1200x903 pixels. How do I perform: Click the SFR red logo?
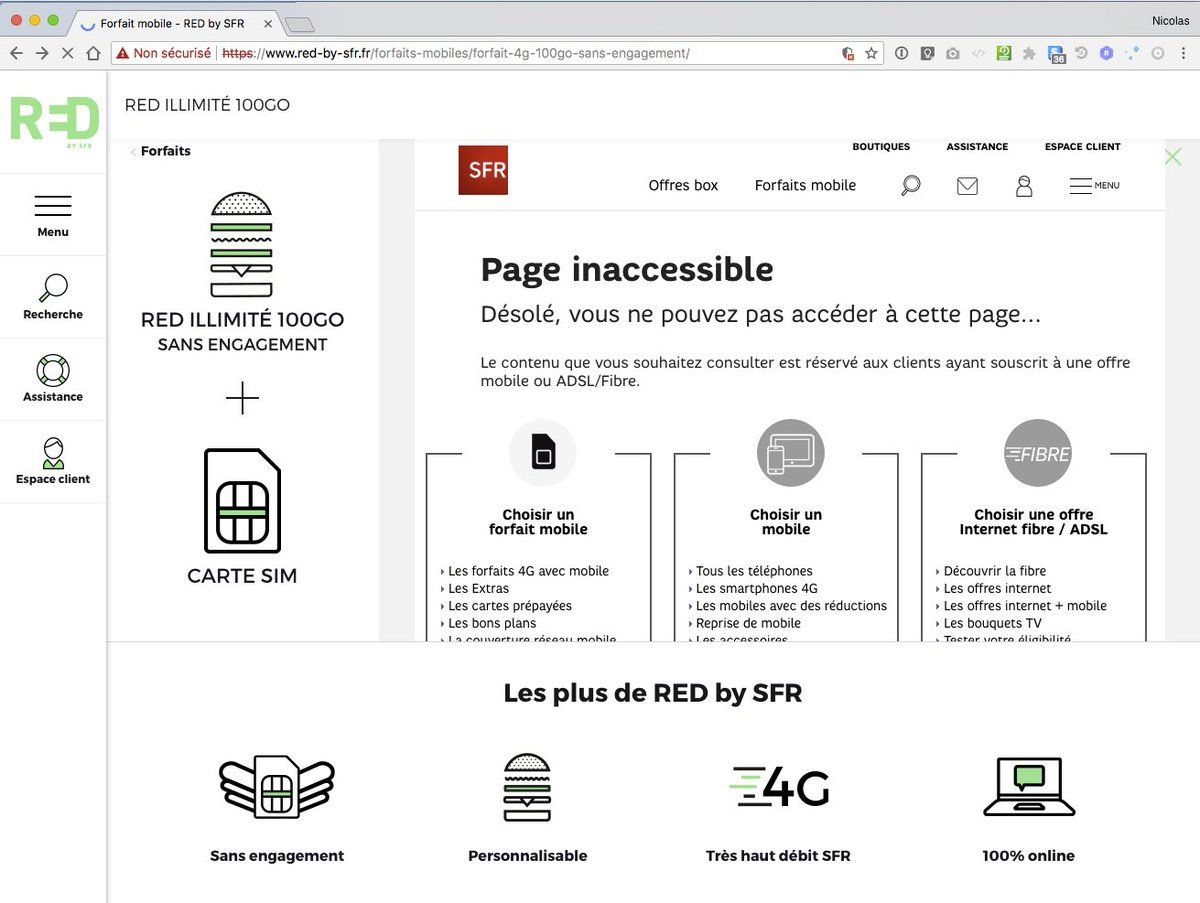click(483, 170)
